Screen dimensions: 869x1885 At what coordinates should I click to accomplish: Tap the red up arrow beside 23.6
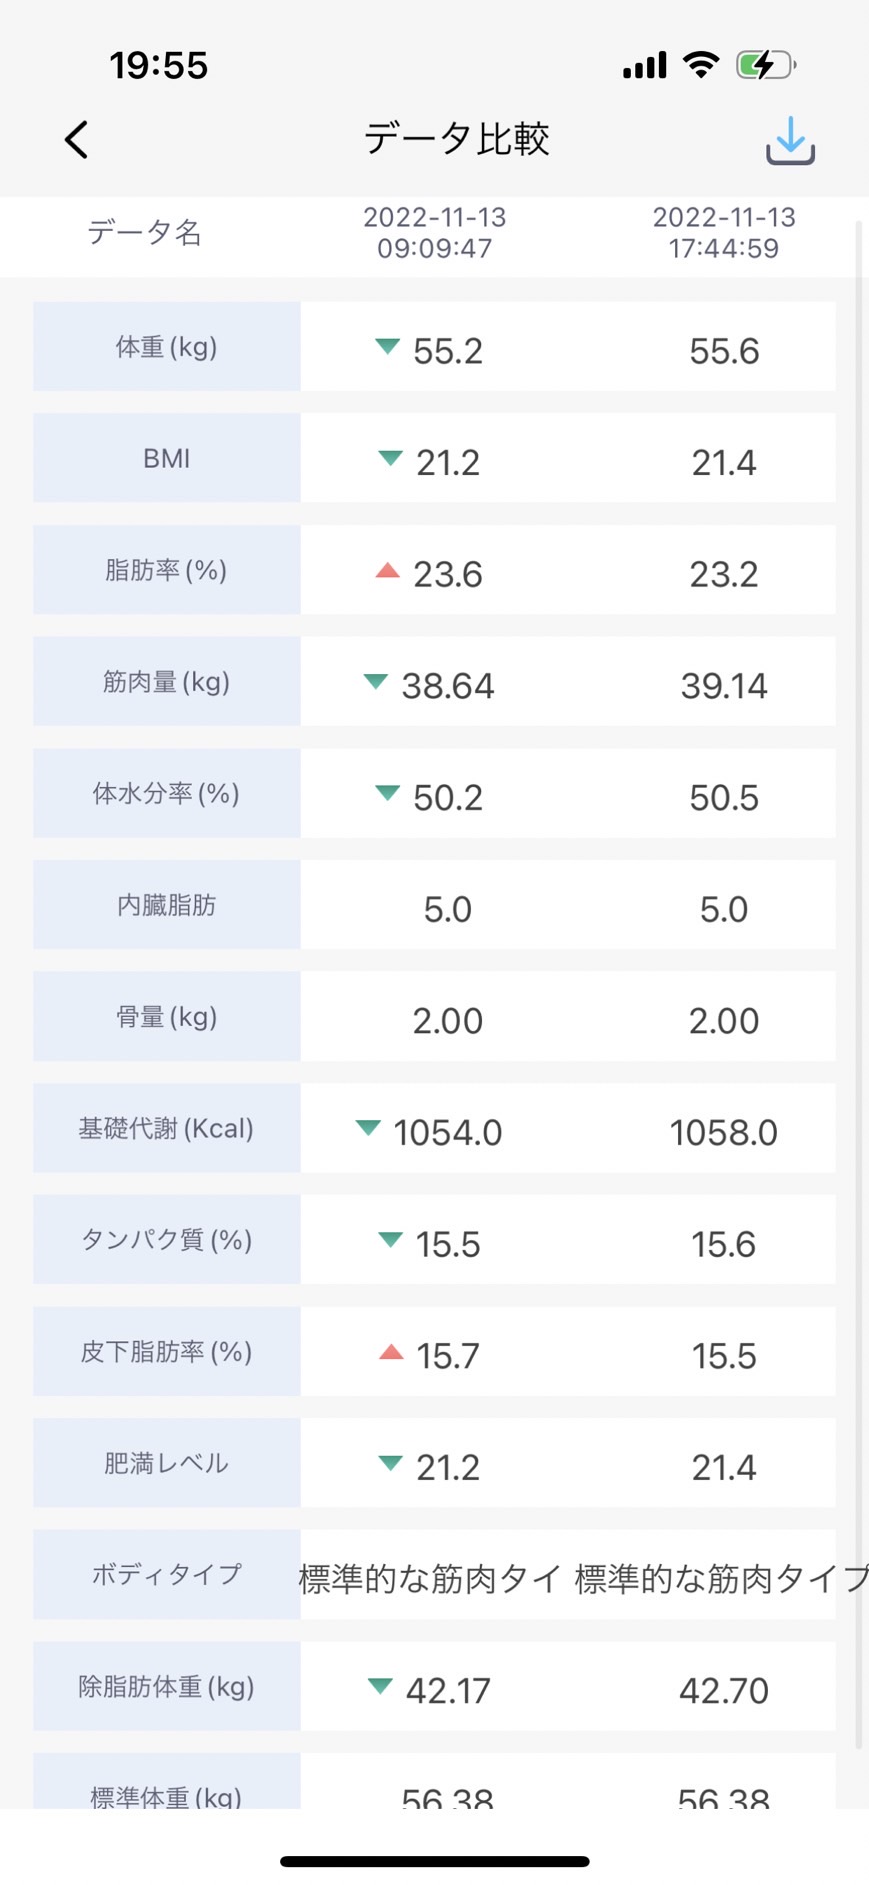[387, 571]
